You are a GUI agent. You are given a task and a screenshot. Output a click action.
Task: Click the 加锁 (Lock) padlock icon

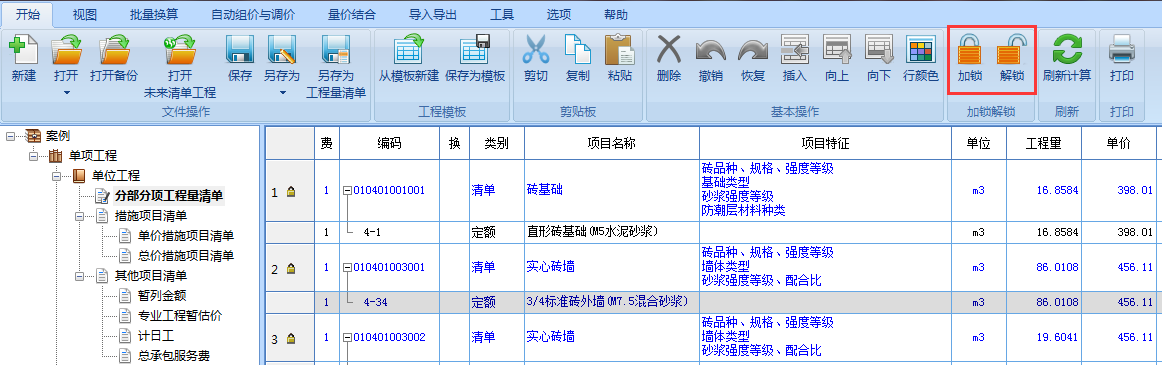969,50
